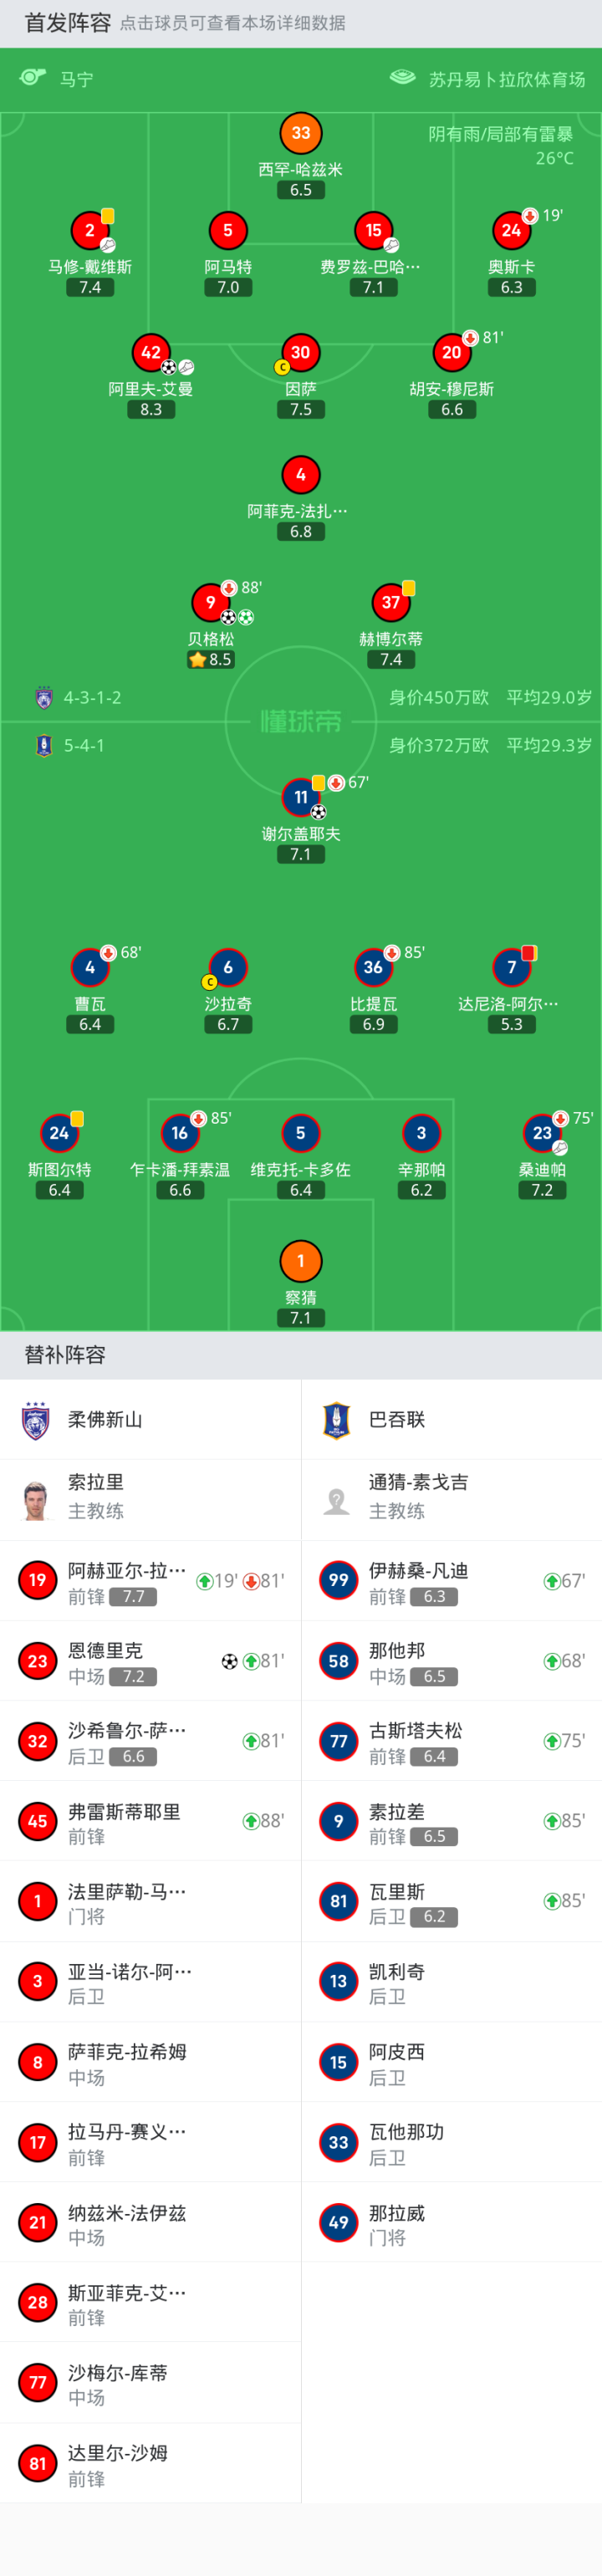
Task: Click 赫博尔蒂 number 37 player icon
Action: 391,602
